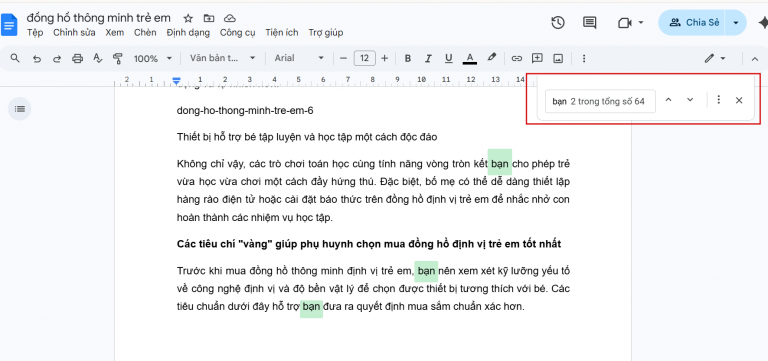Open the Chèn menu
768x361 pixels.
[145, 33]
